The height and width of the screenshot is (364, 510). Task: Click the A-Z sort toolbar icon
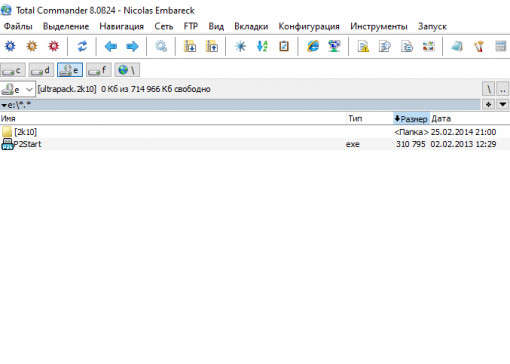pos(262,46)
